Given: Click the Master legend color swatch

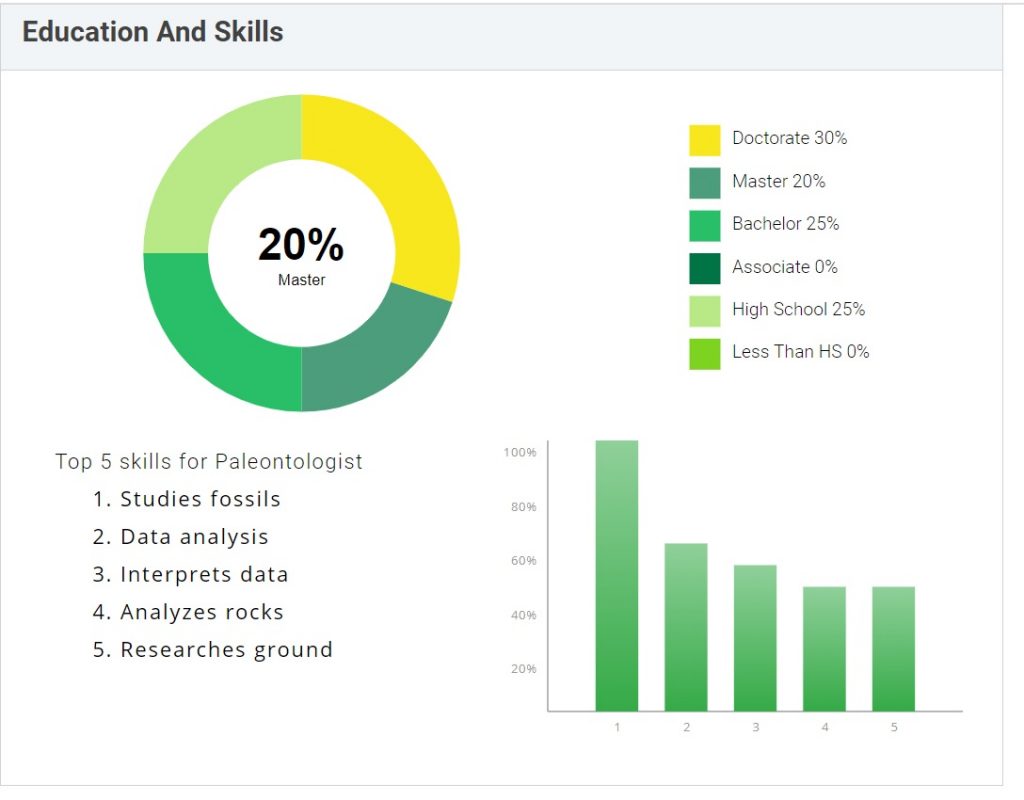Looking at the screenshot, I should 705,183.
